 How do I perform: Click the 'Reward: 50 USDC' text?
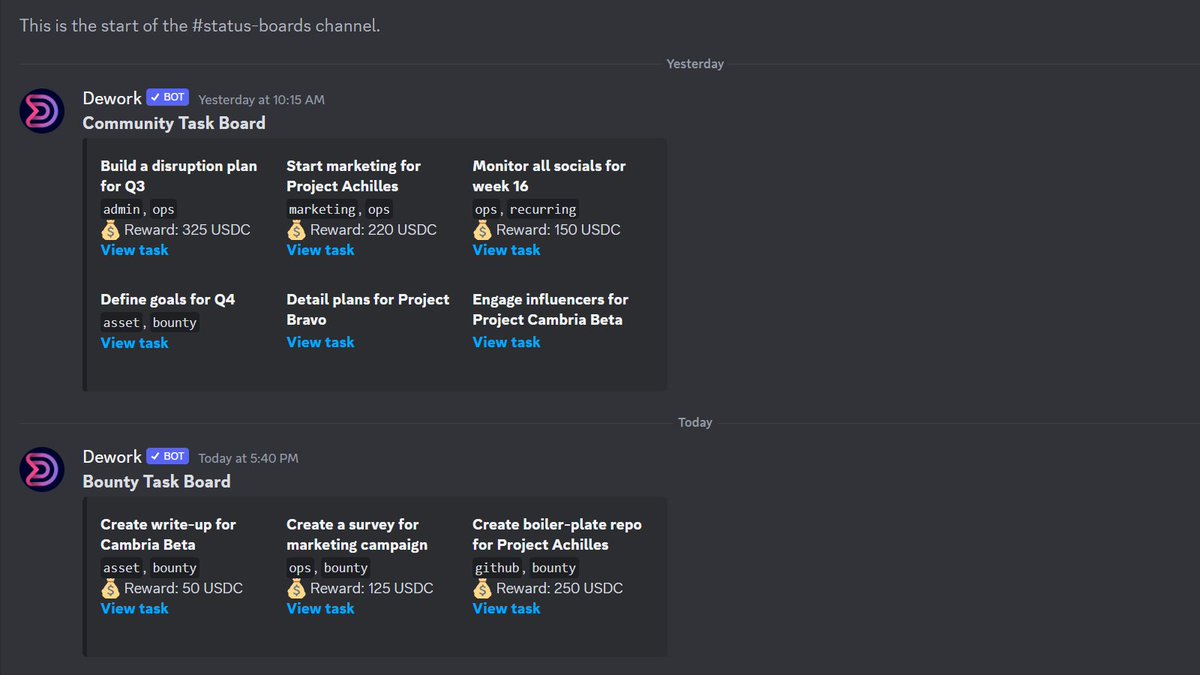[183, 588]
